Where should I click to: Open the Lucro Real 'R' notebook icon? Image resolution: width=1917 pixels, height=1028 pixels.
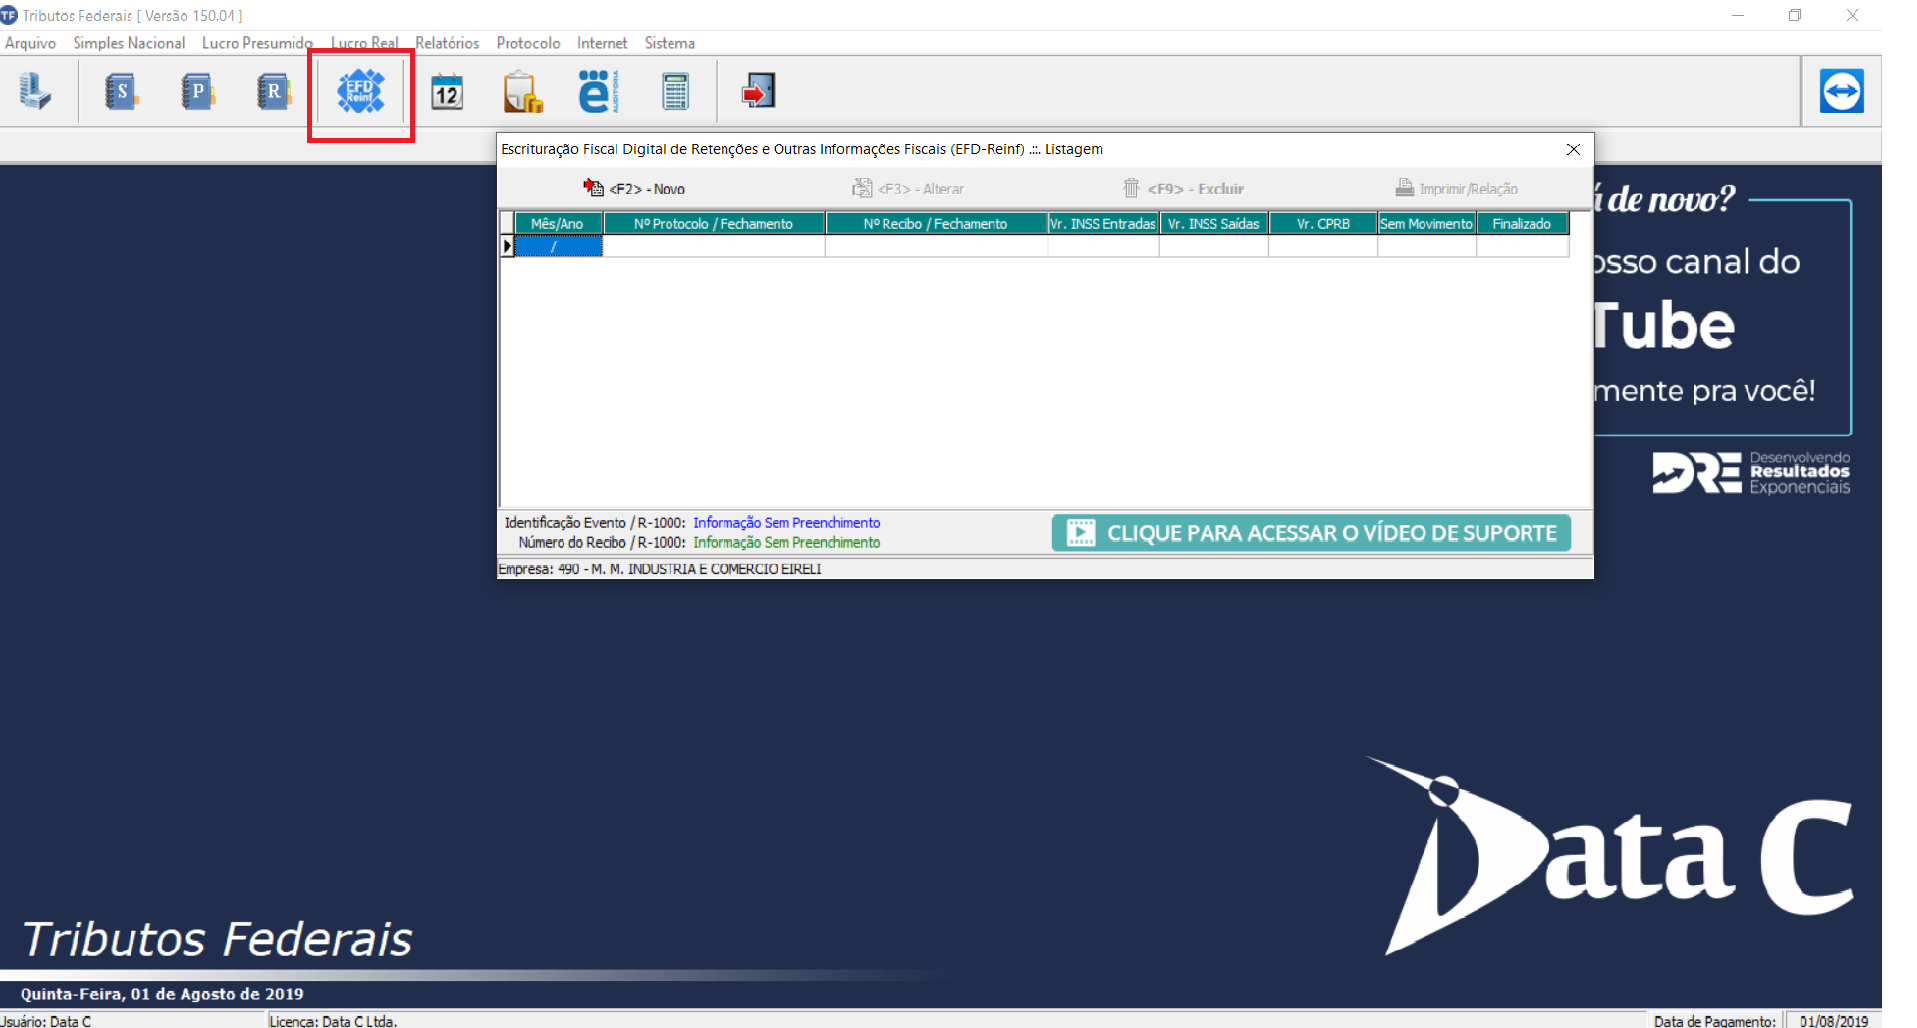tap(273, 91)
